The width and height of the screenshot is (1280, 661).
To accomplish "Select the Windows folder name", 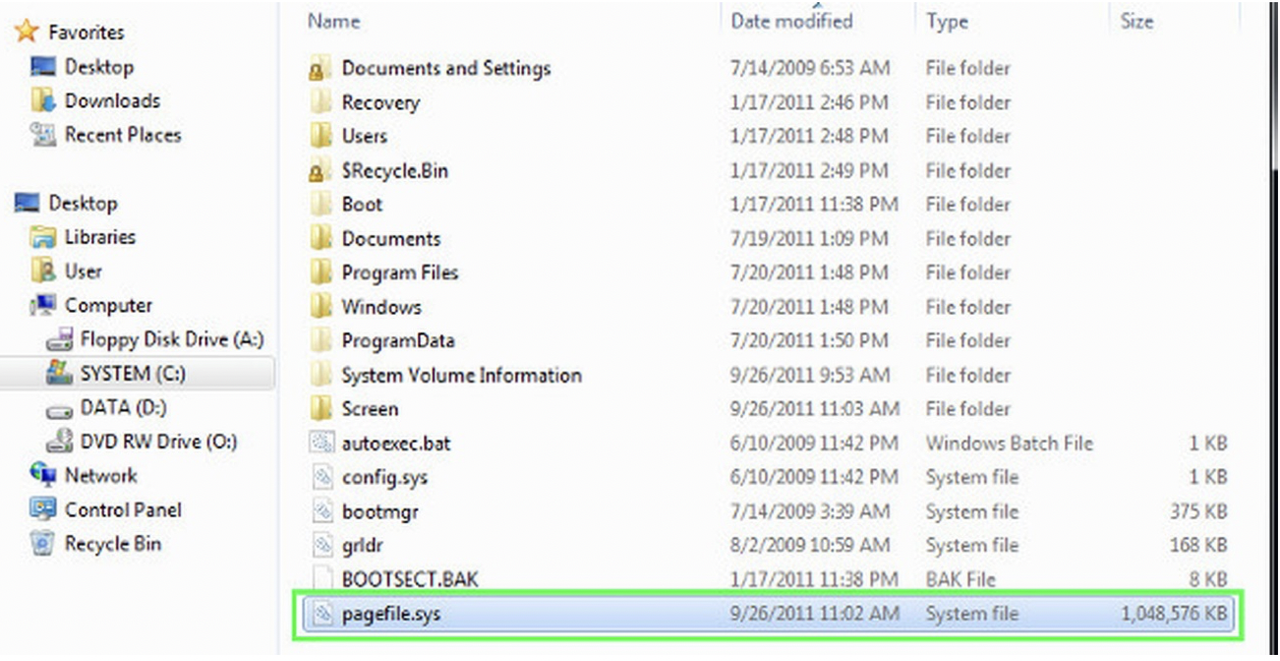I will pos(381,307).
